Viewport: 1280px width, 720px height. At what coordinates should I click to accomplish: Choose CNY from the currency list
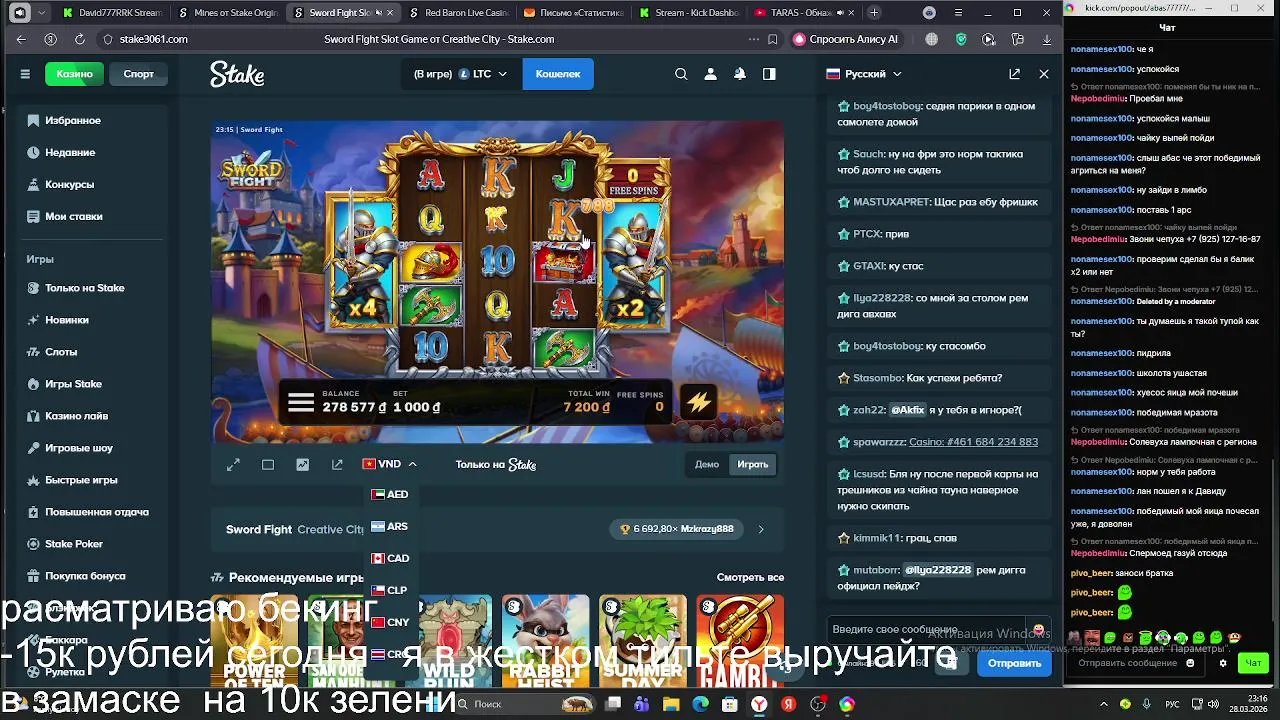click(390, 622)
